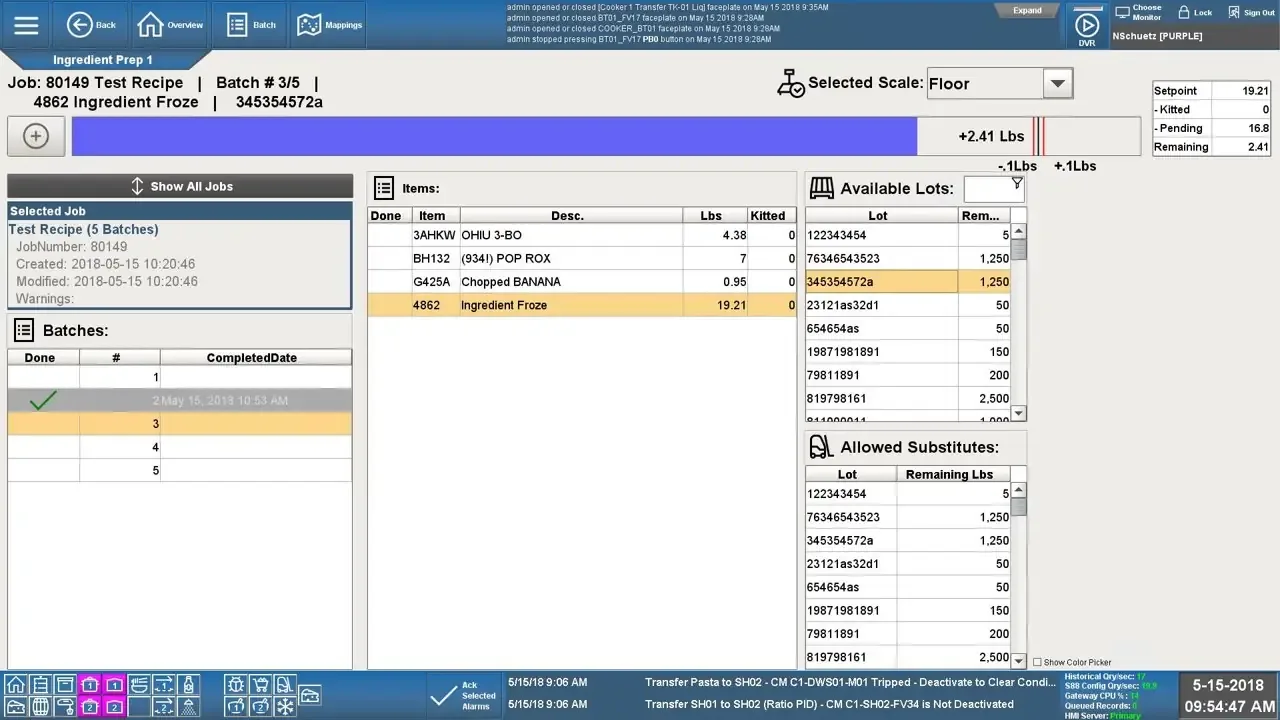This screenshot has width=1280, height=720.
Task: Select item row 4862 Ingredient Froze
Action: coord(582,305)
